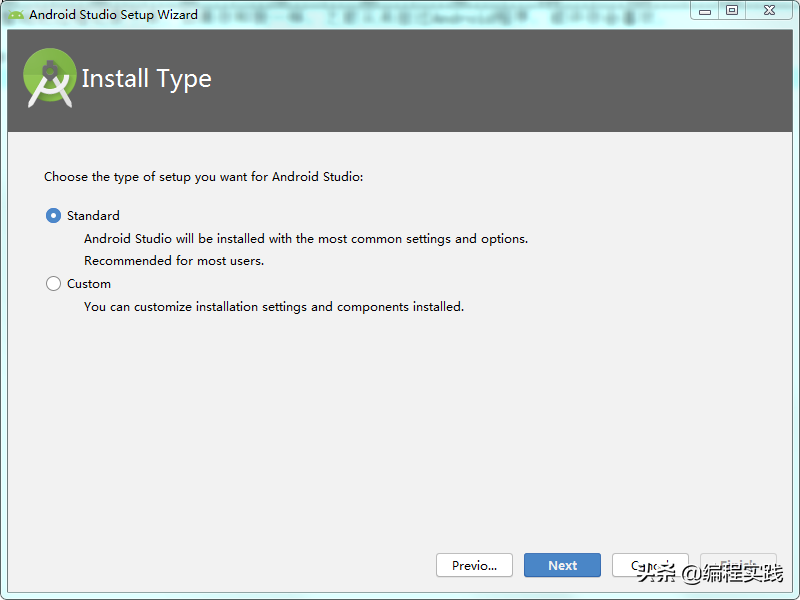Click the Standard description about common settings
The width and height of the screenshot is (800, 600).
(x=305, y=239)
